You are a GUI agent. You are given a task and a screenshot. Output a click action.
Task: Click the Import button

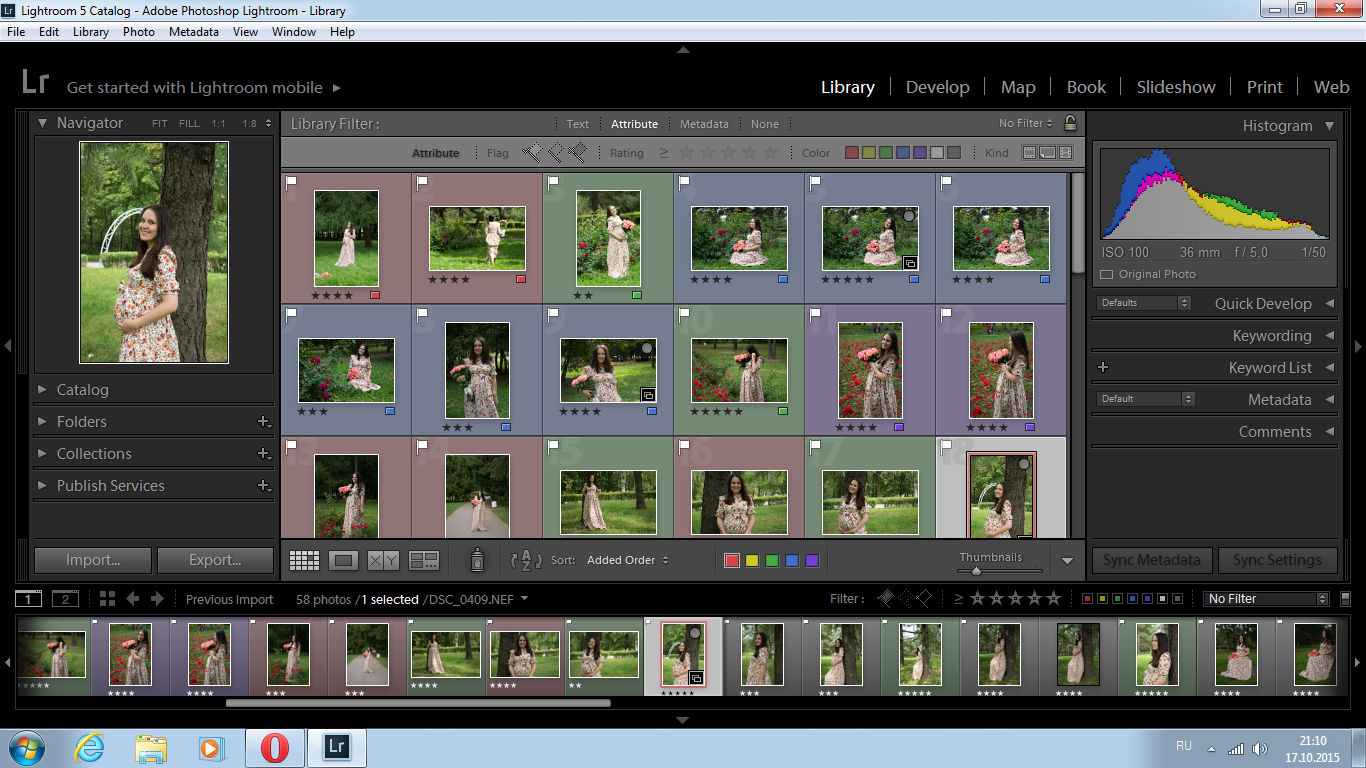(x=93, y=560)
